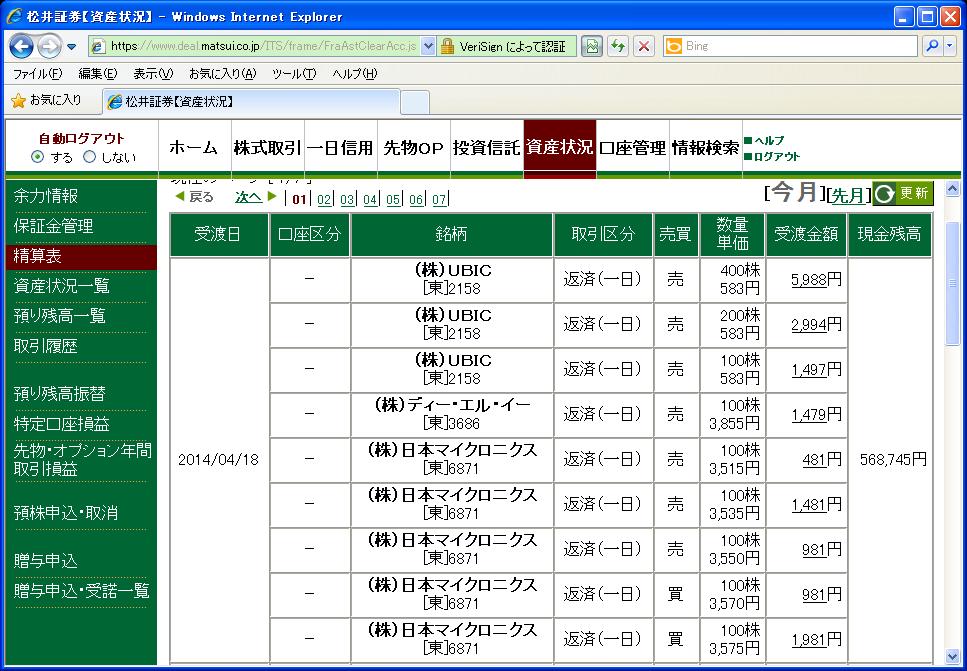The height and width of the screenshot is (671, 967).
Task: Open the 情報検索 navigation tab
Action: point(706,147)
